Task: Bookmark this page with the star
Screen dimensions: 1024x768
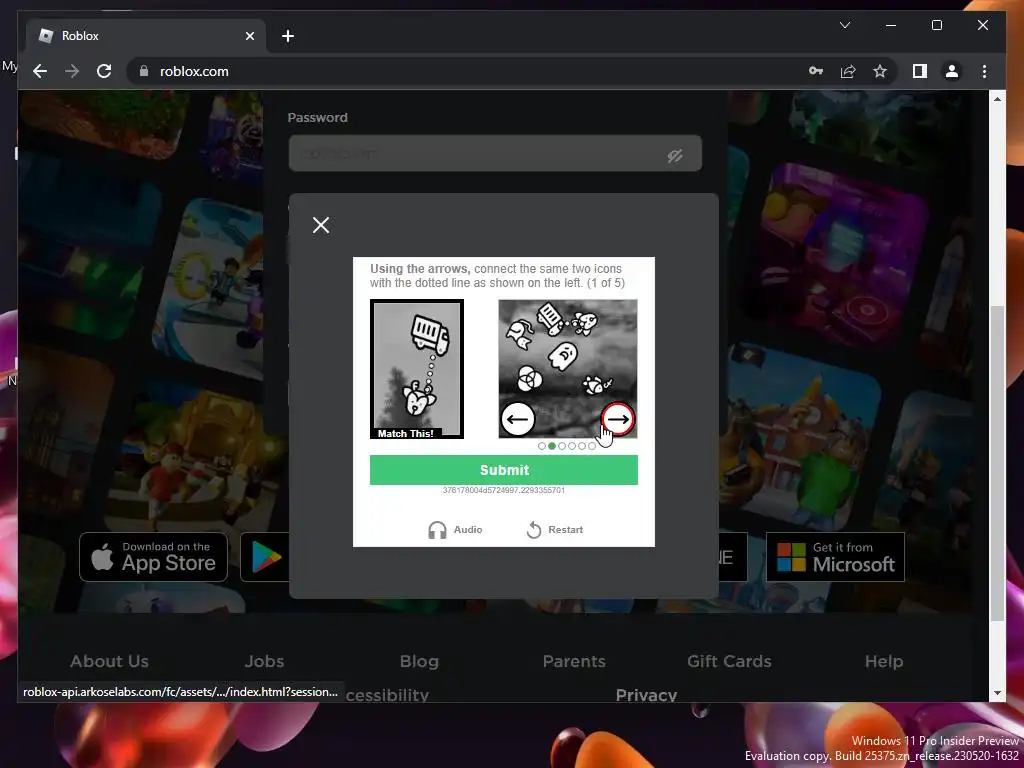Action: click(880, 71)
